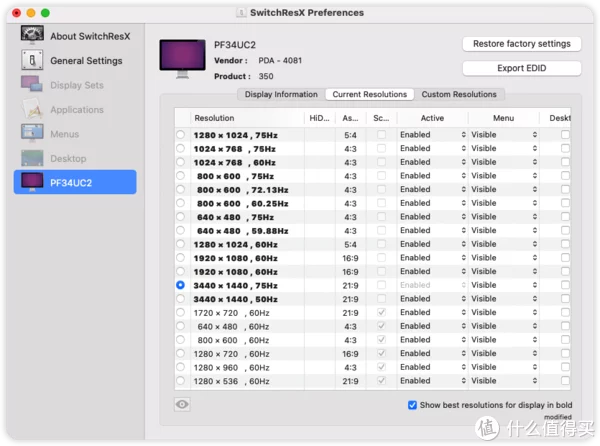Select radio for 1024 x 768, 75Hz
The image size is (600, 446).
coord(180,148)
